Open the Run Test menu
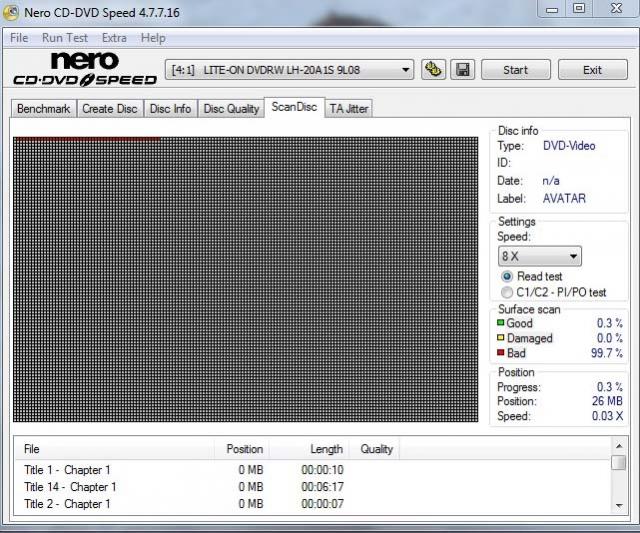Viewport: 640px width, 533px height. click(x=65, y=38)
